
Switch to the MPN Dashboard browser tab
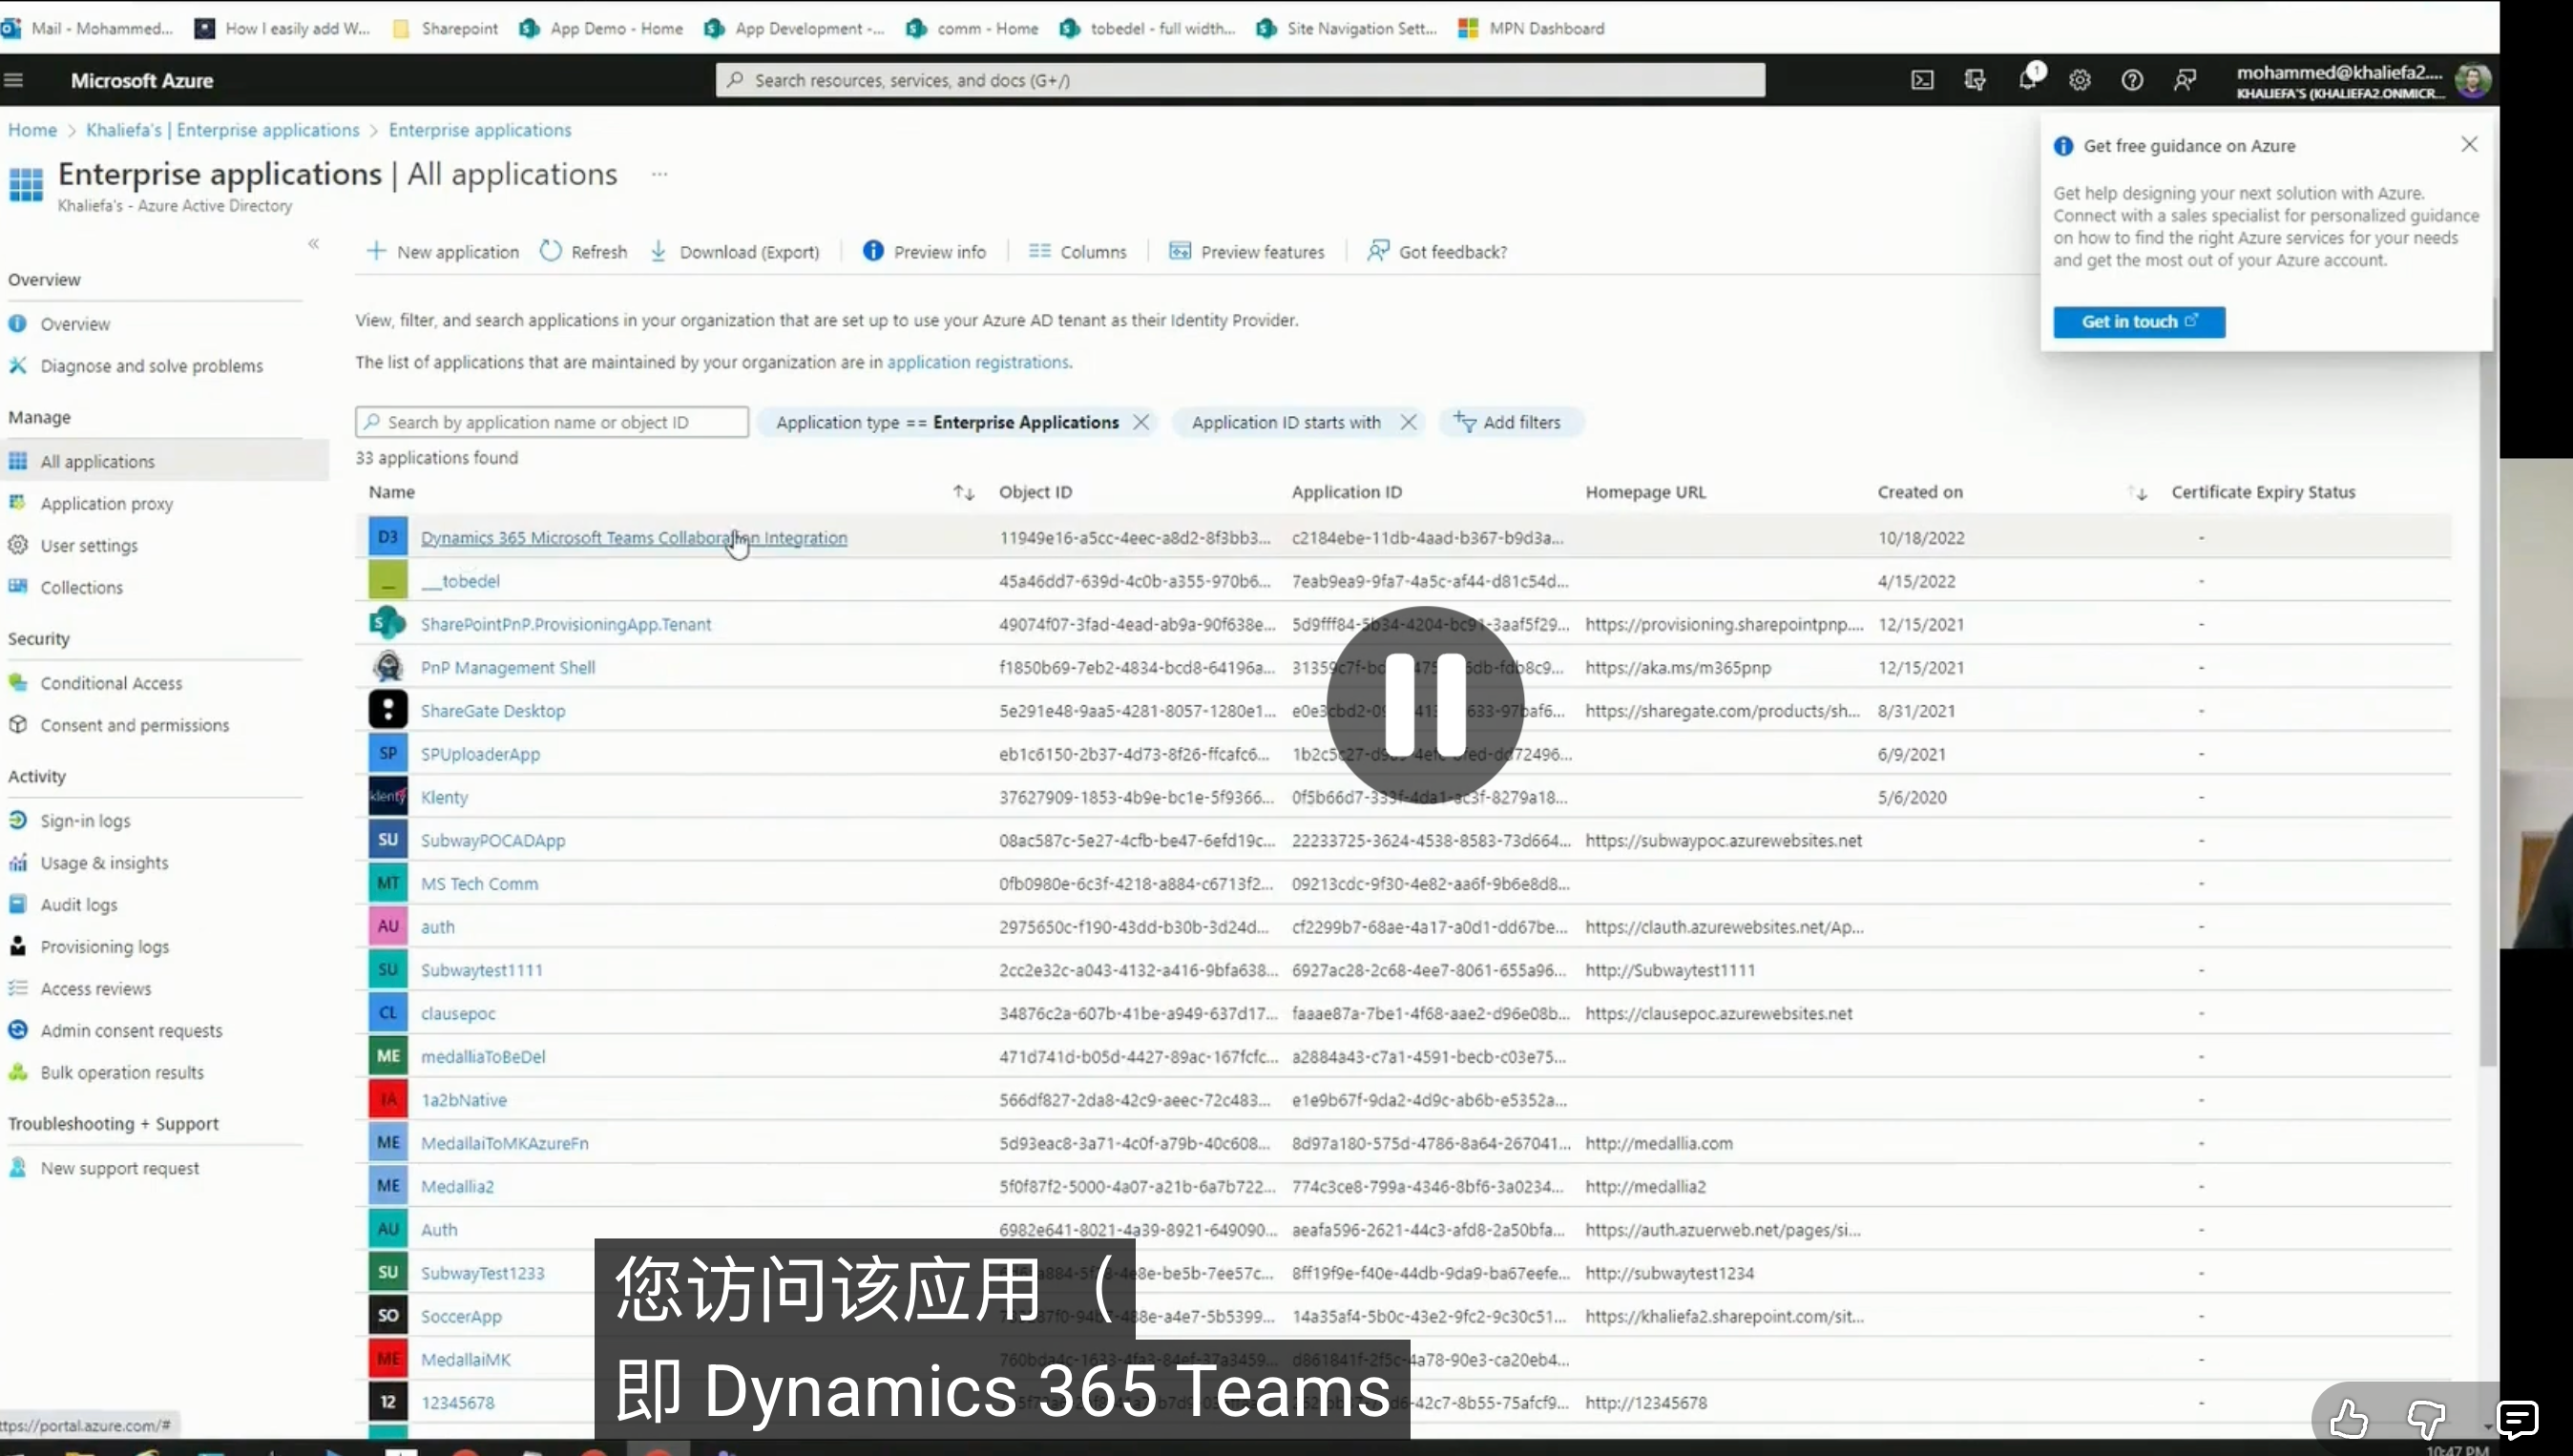1531,28
